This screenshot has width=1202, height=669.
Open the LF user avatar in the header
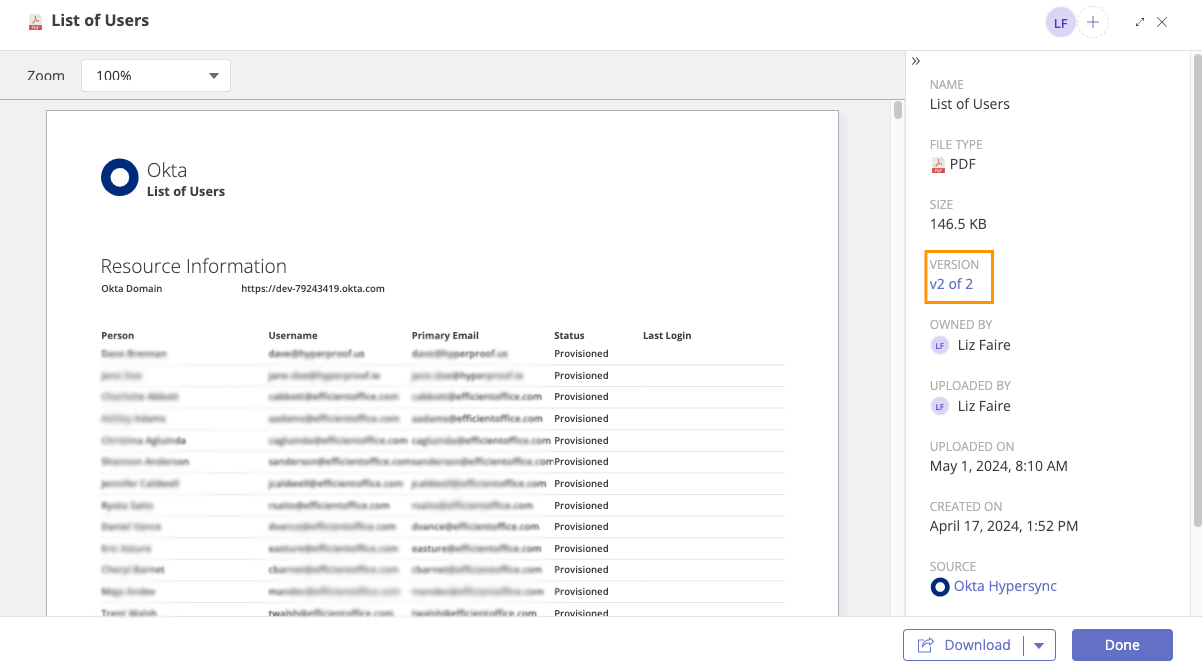coord(1061,22)
